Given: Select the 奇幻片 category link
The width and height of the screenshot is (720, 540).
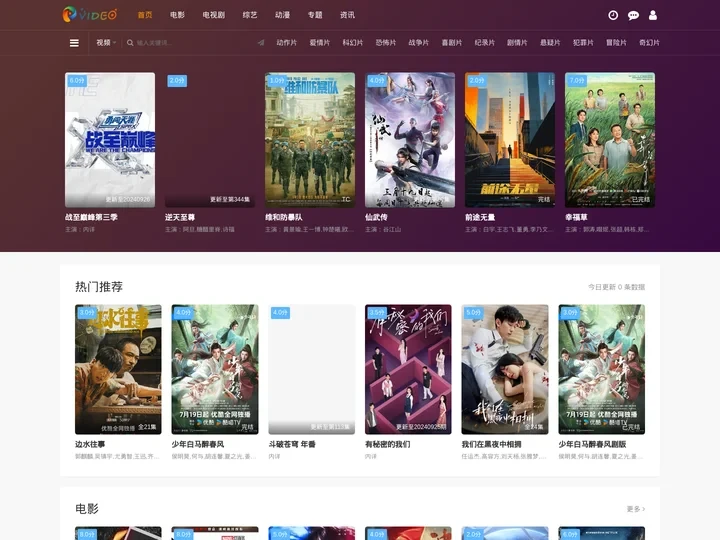Looking at the screenshot, I should tap(649, 43).
